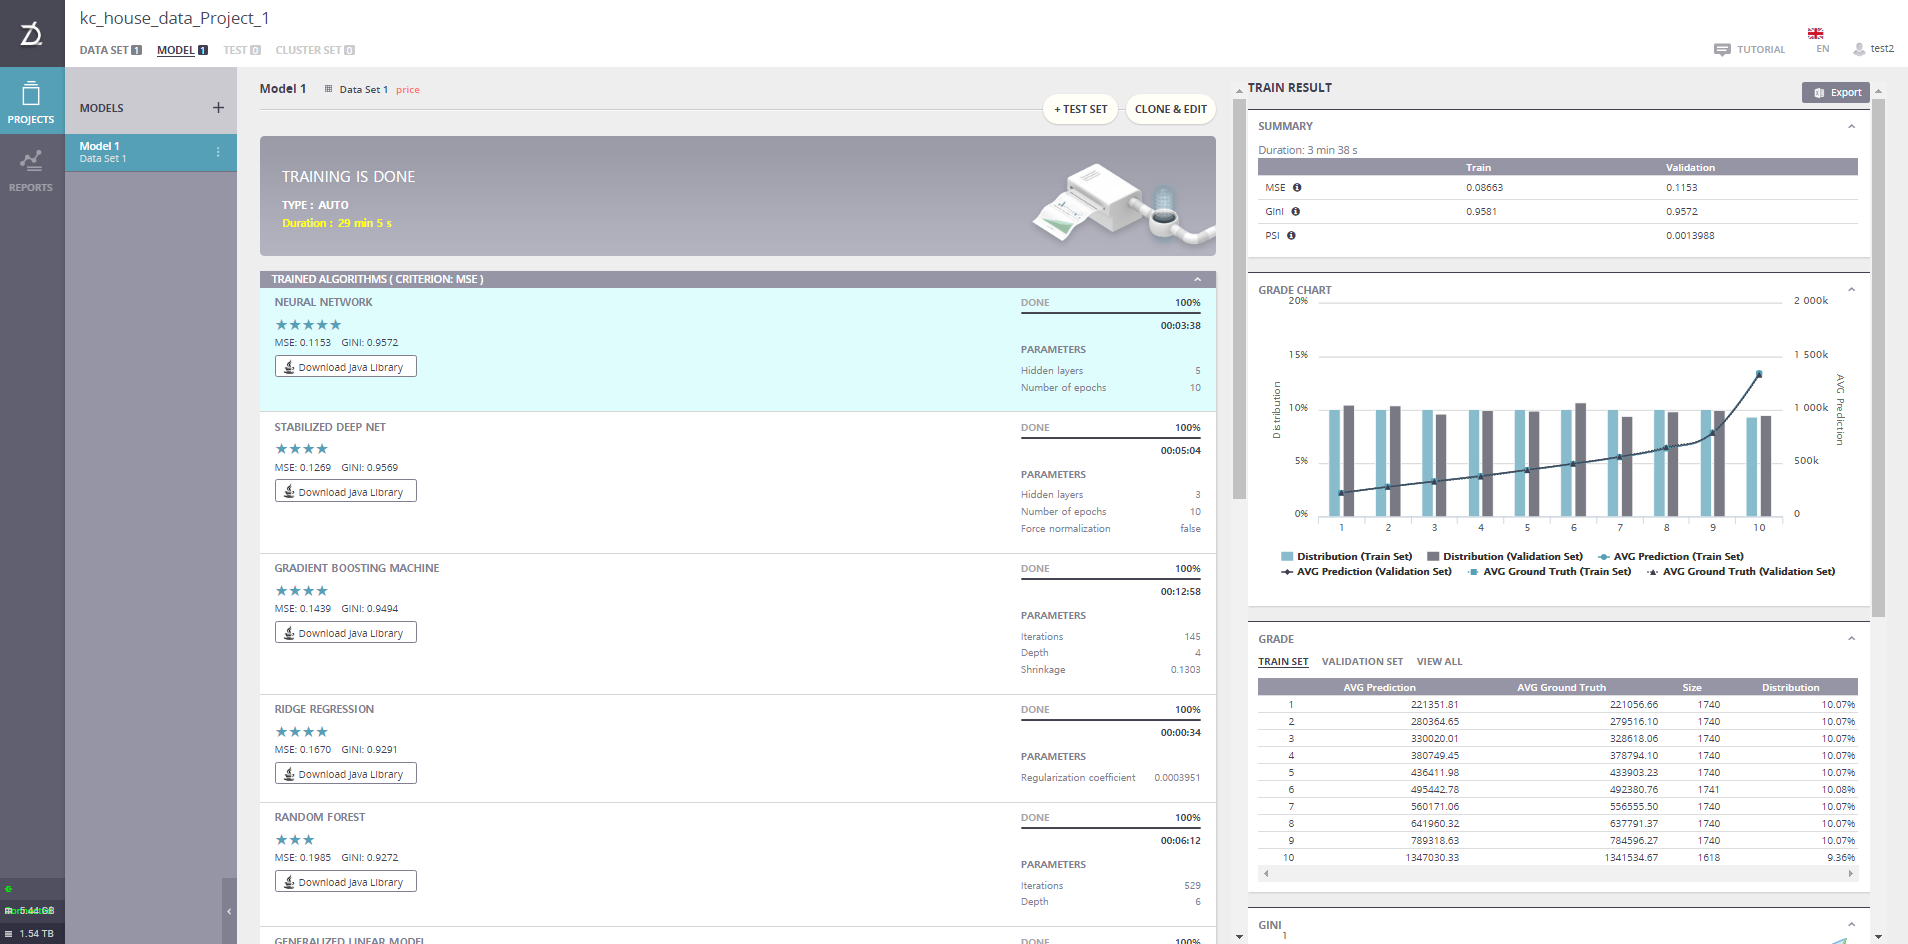Collapse the Gini panel
Screen dimensions: 1908x944
point(1851,925)
